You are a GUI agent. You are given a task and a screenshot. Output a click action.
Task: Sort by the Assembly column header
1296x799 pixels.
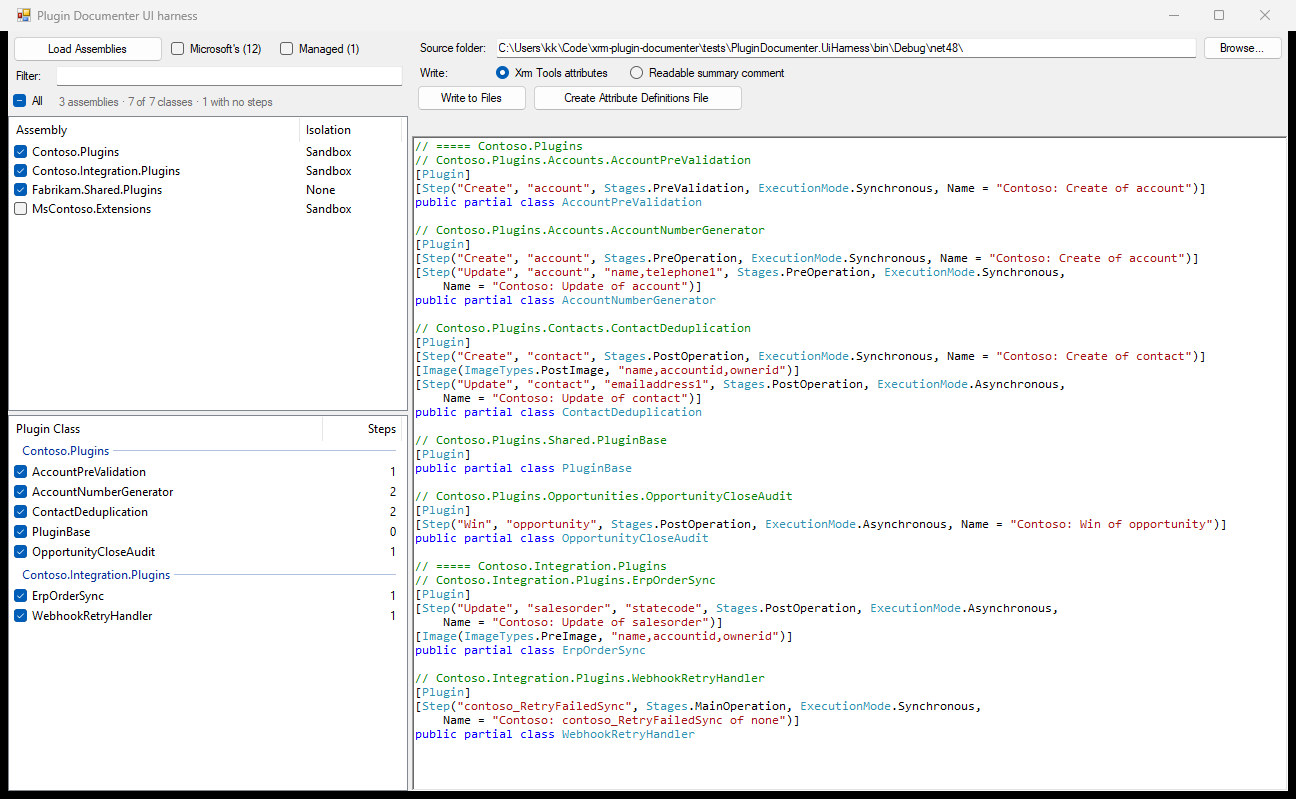[155, 130]
